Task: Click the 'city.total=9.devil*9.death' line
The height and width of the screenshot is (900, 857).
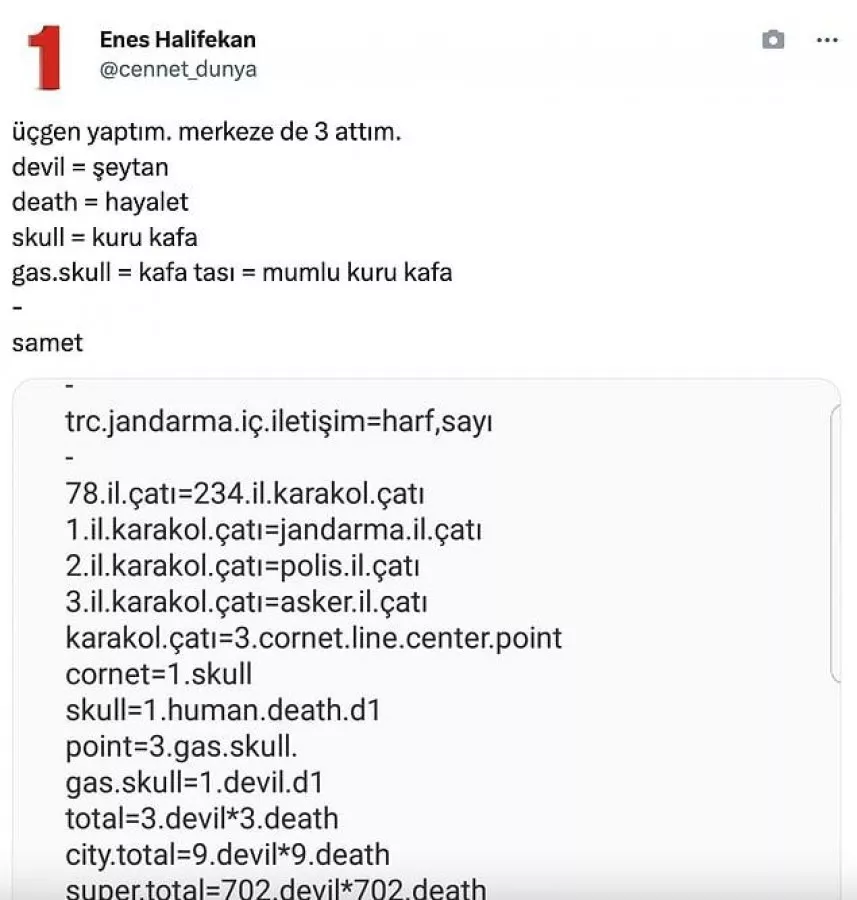Action: coord(227,855)
